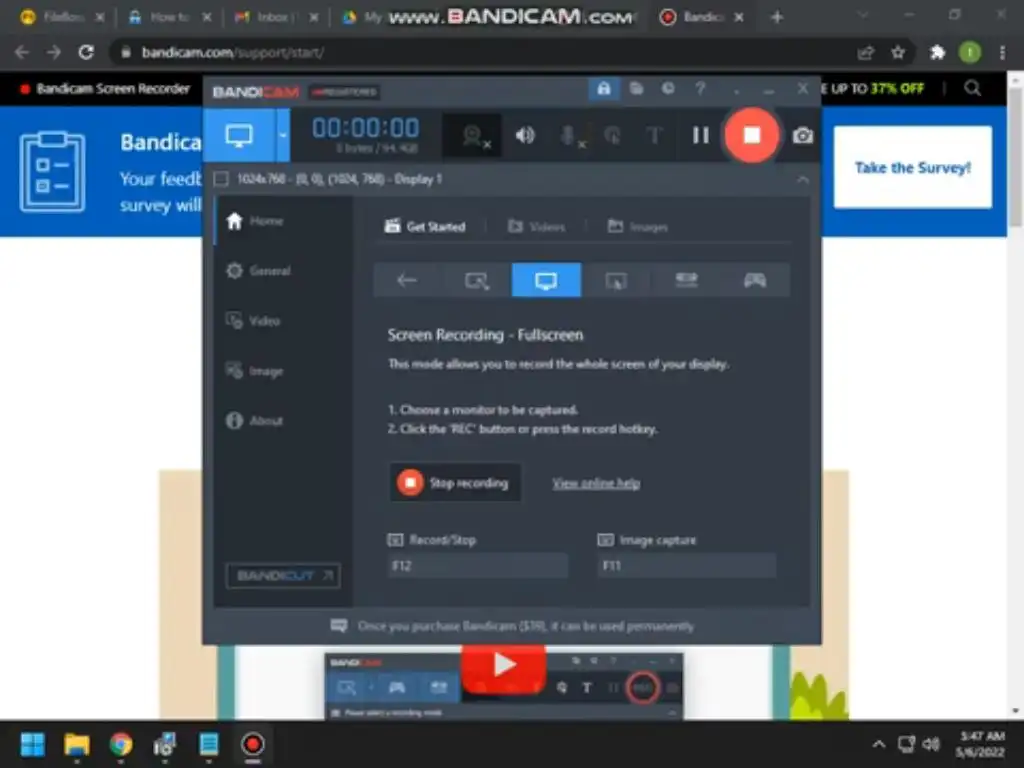Open the Video settings section
This screenshot has width=1024, height=768.
click(x=253, y=321)
